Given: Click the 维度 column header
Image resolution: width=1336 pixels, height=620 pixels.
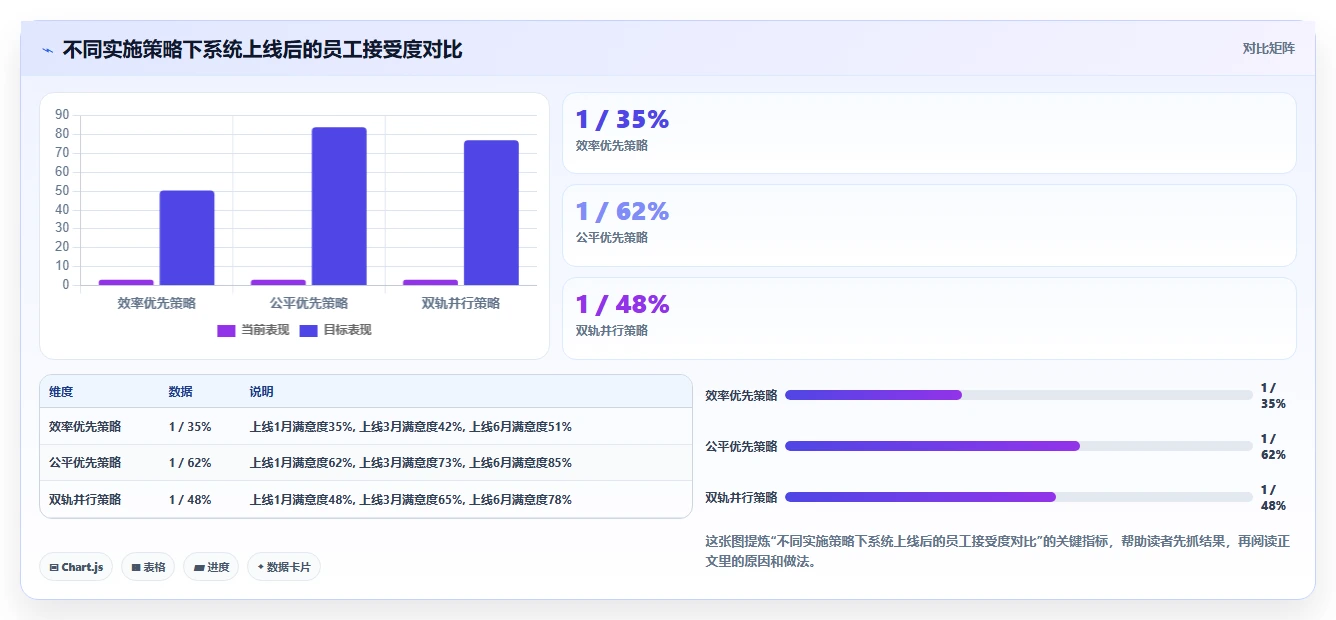Looking at the screenshot, I should coord(61,392).
